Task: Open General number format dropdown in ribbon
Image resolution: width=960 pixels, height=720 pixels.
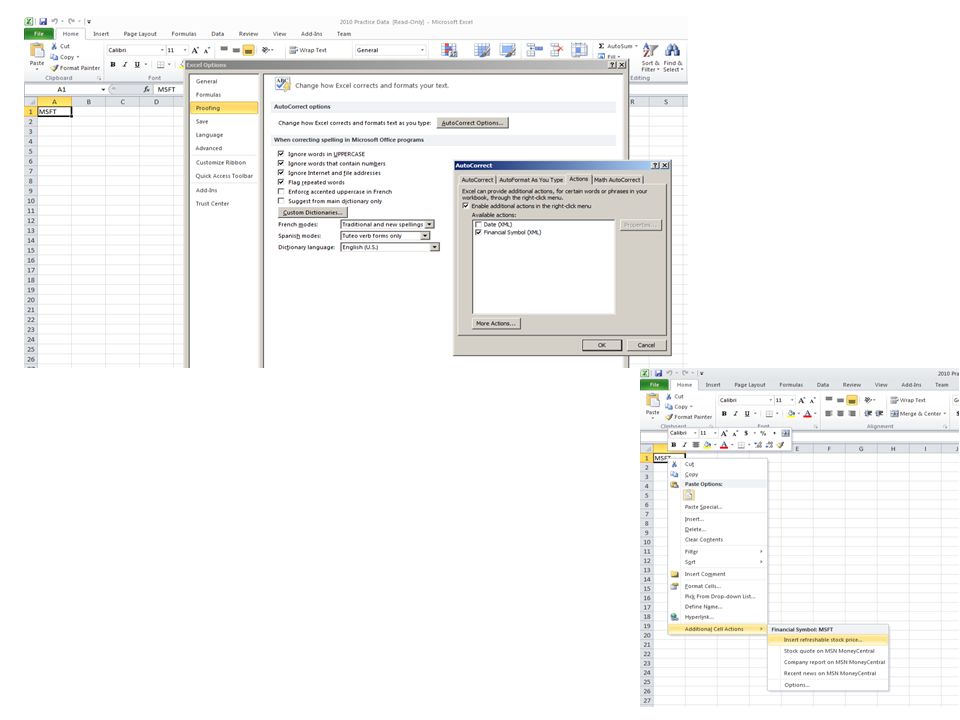Action: (x=422, y=50)
